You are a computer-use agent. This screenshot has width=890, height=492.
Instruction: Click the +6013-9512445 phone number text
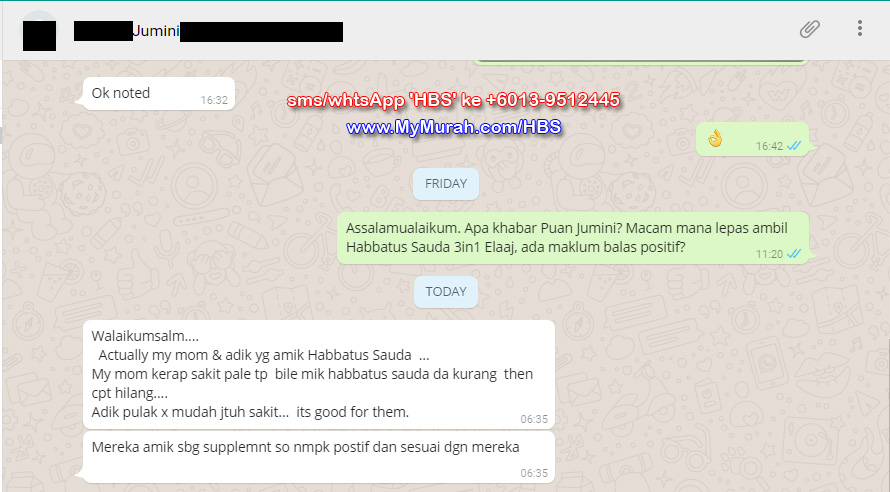click(553, 100)
